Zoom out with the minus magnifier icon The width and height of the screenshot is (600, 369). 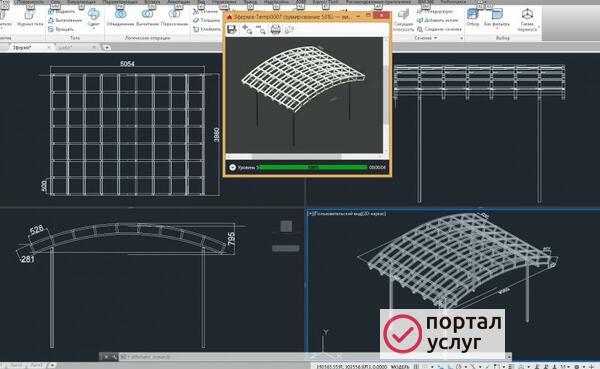click(261, 29)
